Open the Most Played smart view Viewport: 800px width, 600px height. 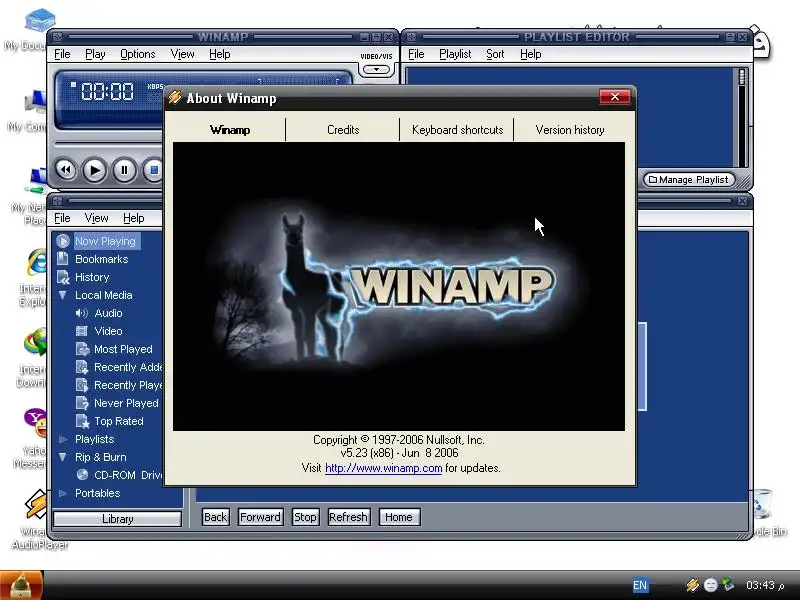coord(123,349)
